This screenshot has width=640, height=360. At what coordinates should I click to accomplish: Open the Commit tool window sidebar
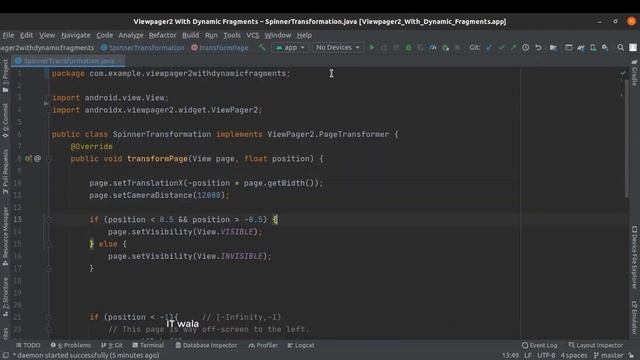pos(5,120)
